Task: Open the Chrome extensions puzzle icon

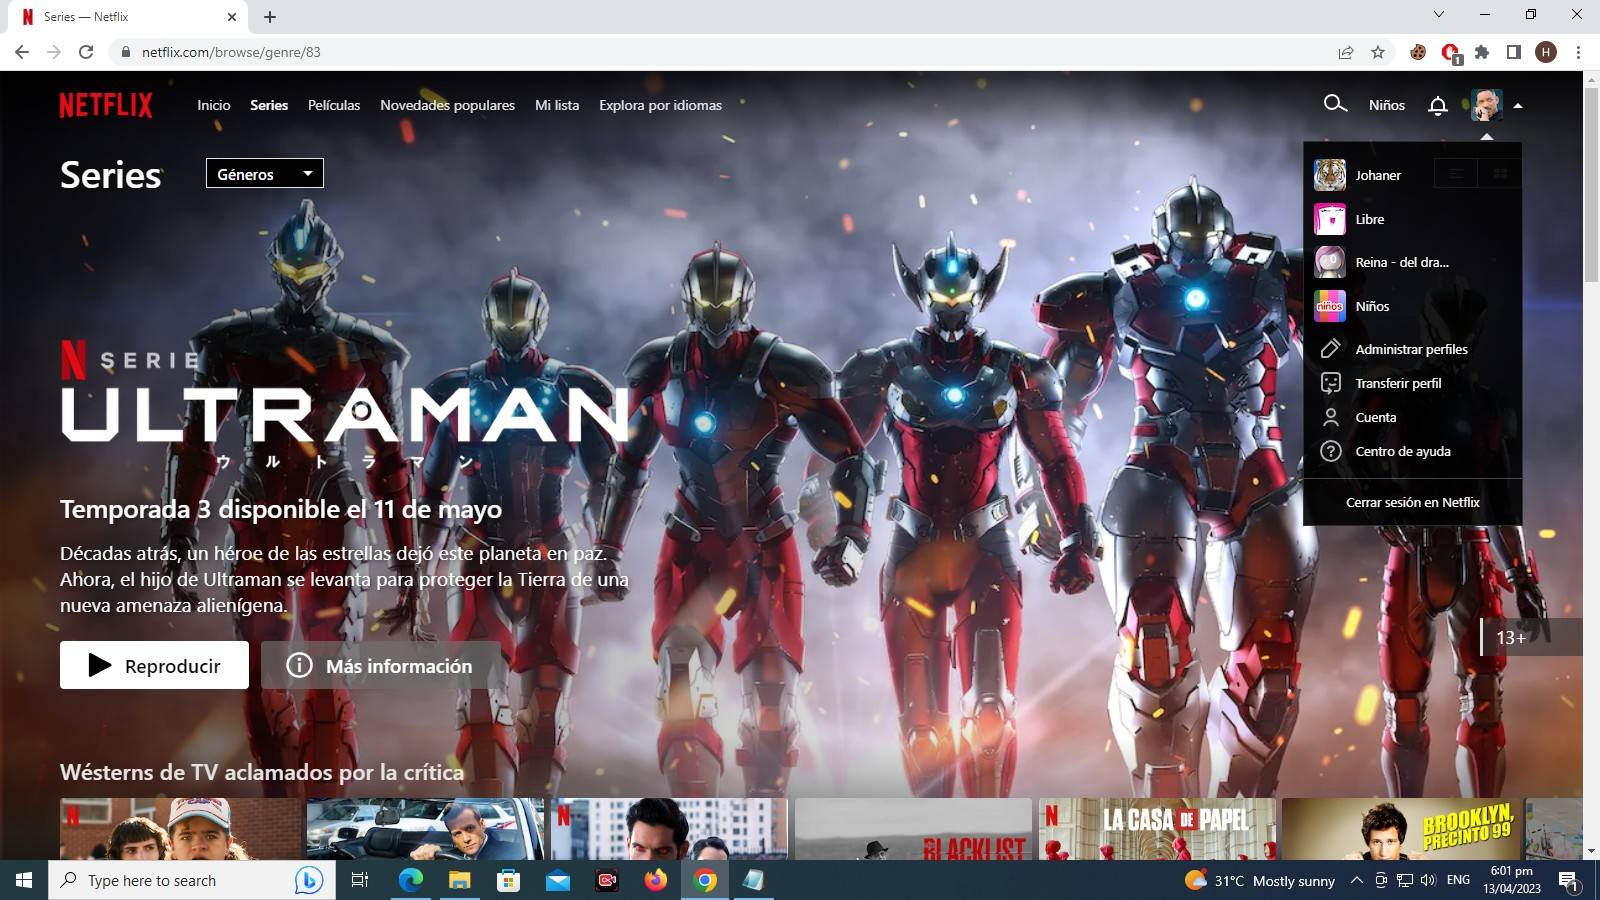Action: coord(1482,52)
